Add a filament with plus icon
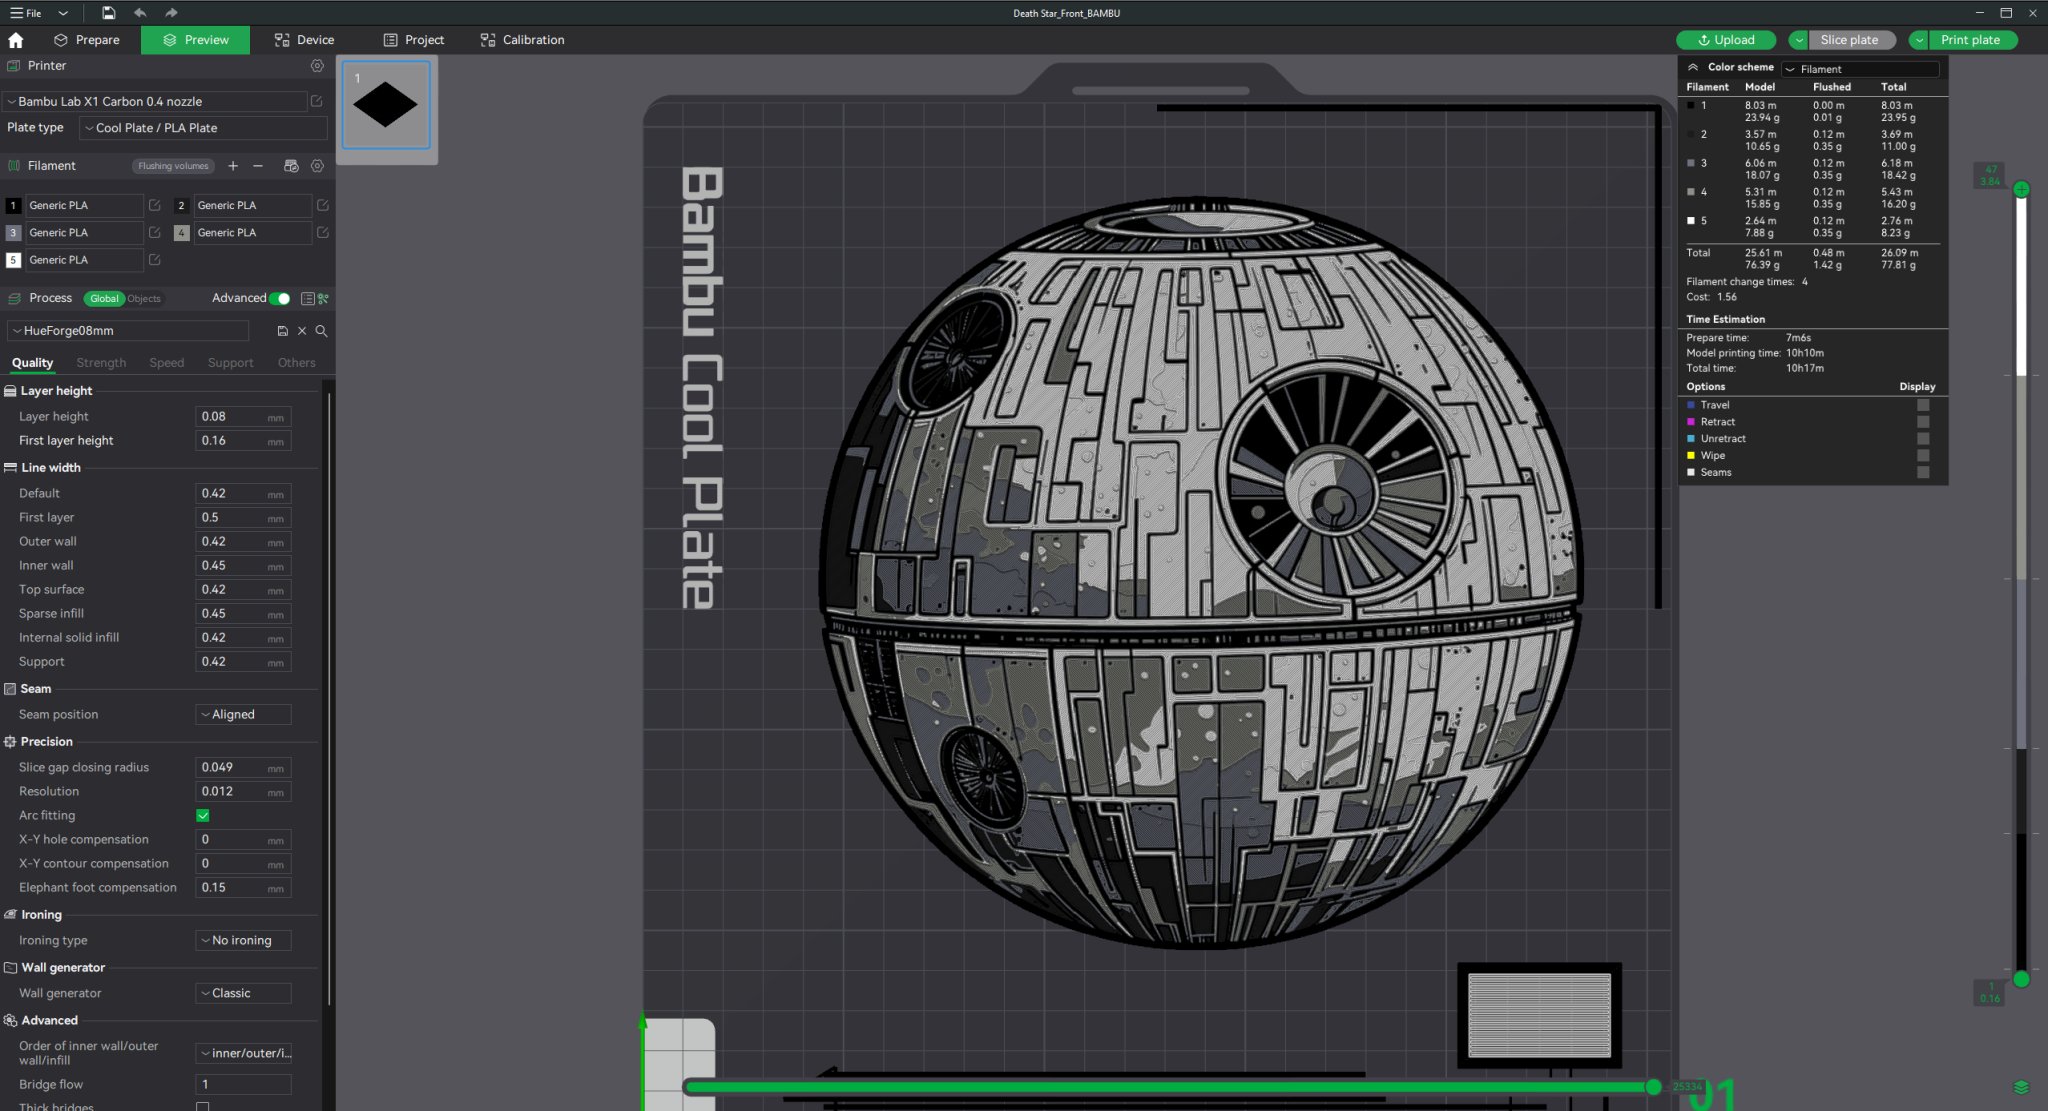The width and height of the screenshot is (2048, 1111). coord(233,166)
